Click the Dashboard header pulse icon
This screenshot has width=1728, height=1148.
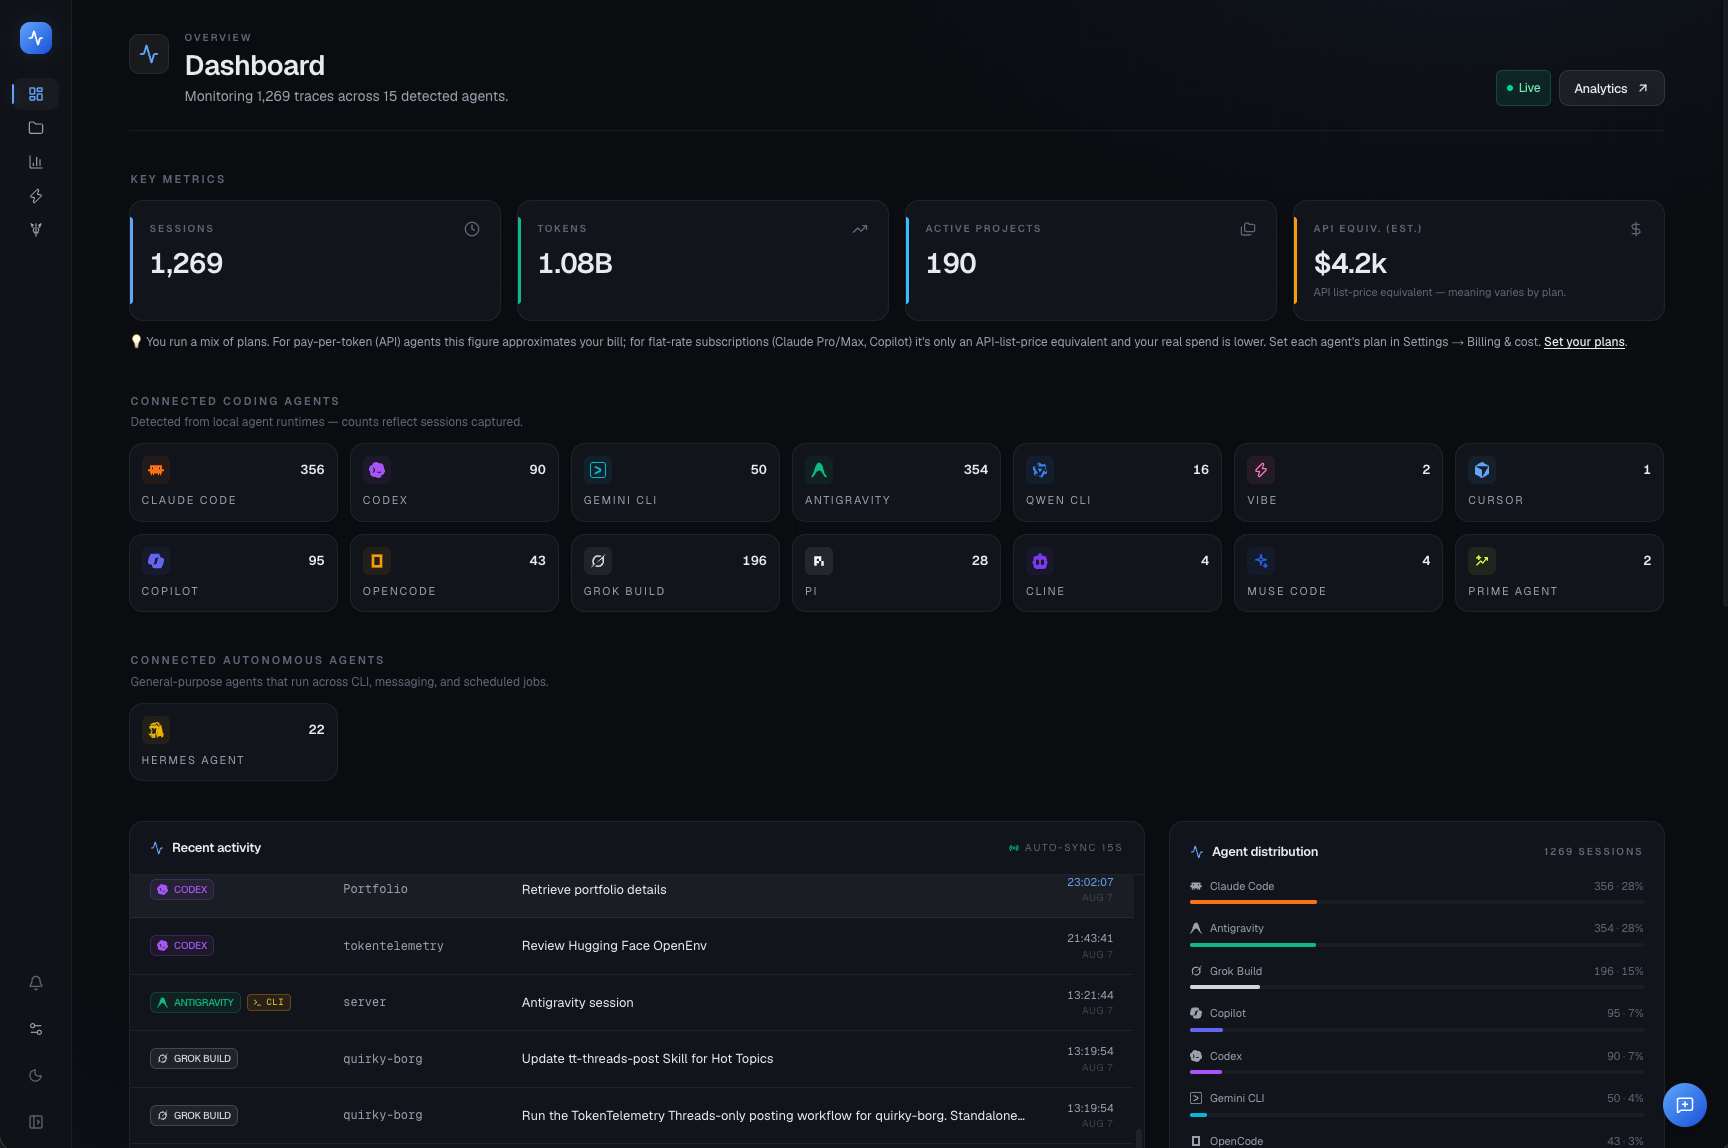tap(149, 54)
